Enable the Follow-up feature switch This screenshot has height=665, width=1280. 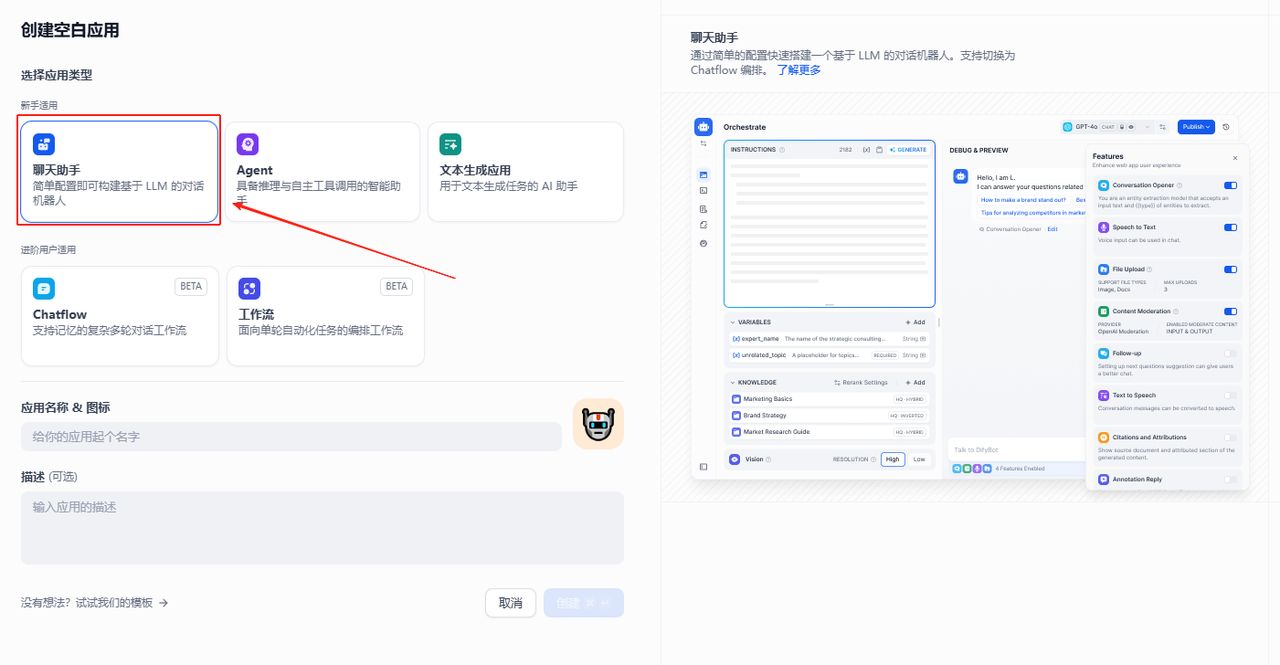click(1230, 354)
